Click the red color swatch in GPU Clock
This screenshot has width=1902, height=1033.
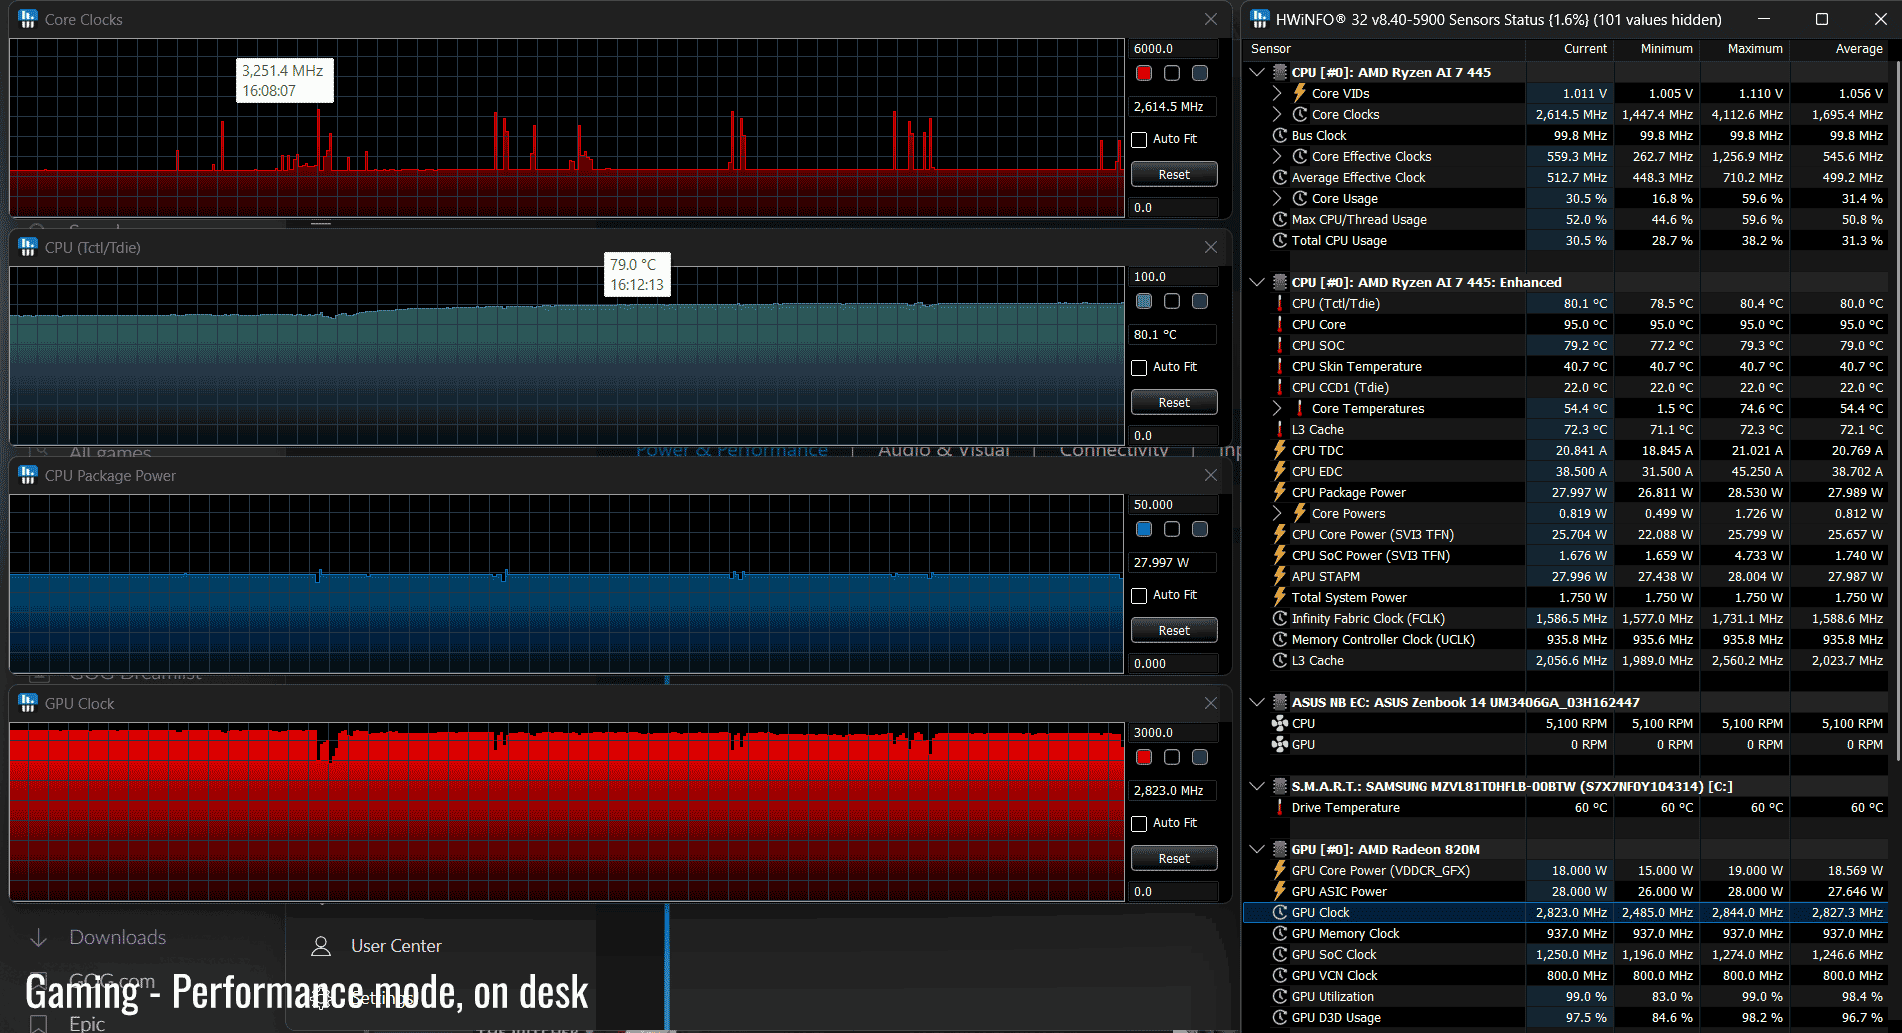[1144, 757]
